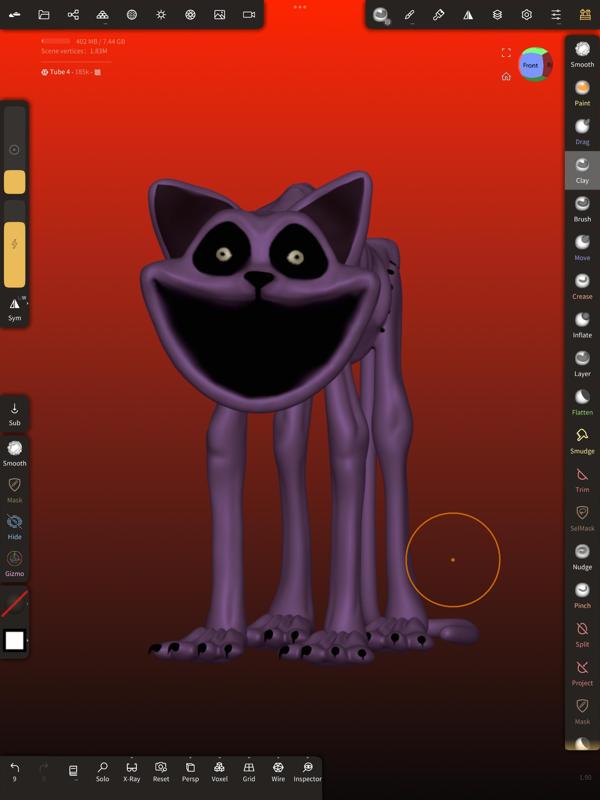Open the Painting brush menu

pyautogui.click(x=438, y=15)
